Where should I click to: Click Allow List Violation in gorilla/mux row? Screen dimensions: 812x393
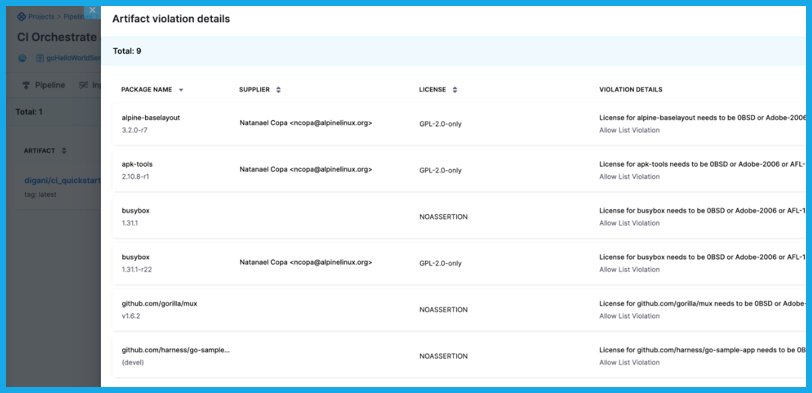tap(630, 316)
